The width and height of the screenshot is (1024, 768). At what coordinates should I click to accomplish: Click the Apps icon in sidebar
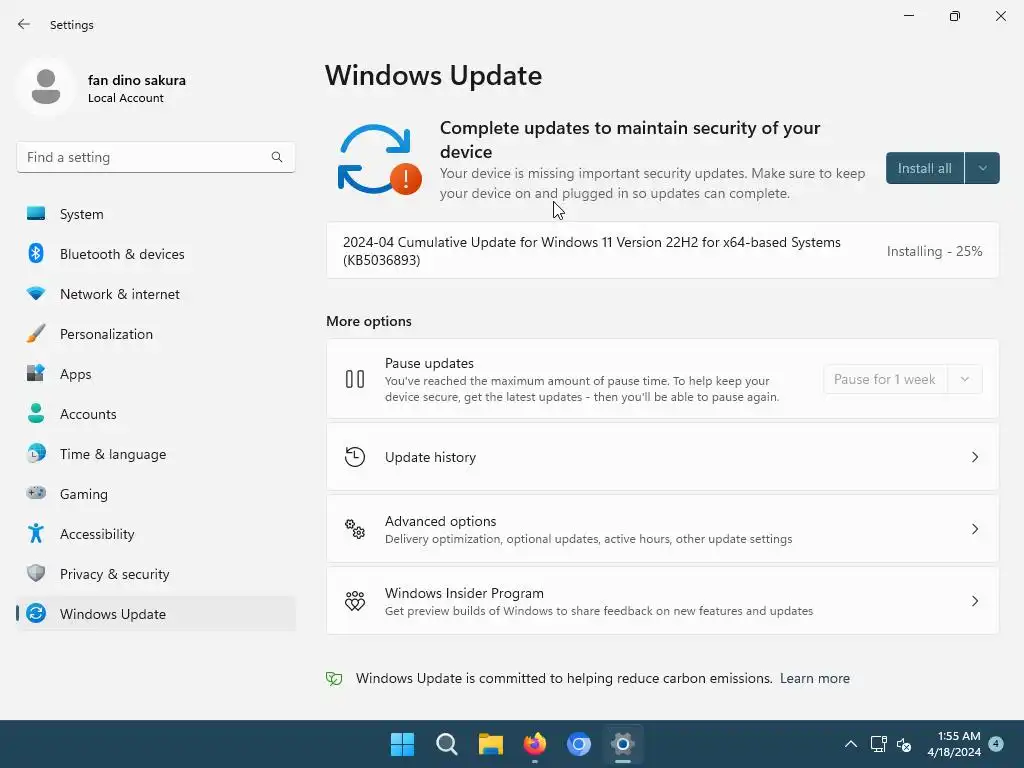36,374
